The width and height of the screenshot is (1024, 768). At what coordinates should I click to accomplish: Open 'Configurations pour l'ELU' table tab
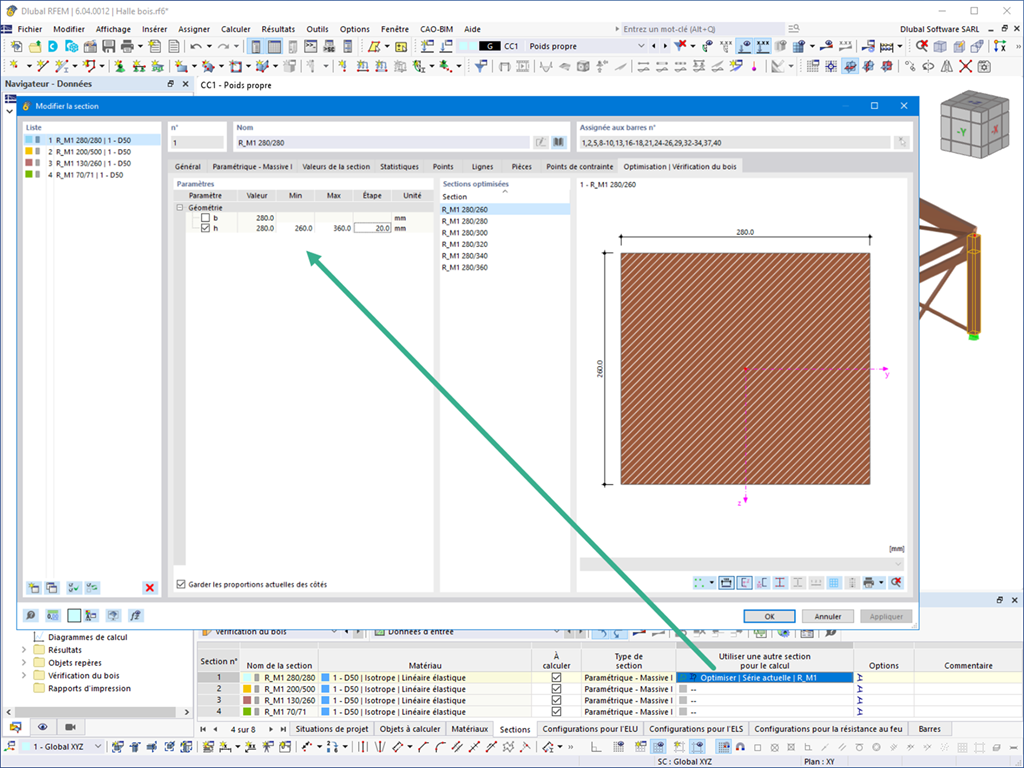590,729
